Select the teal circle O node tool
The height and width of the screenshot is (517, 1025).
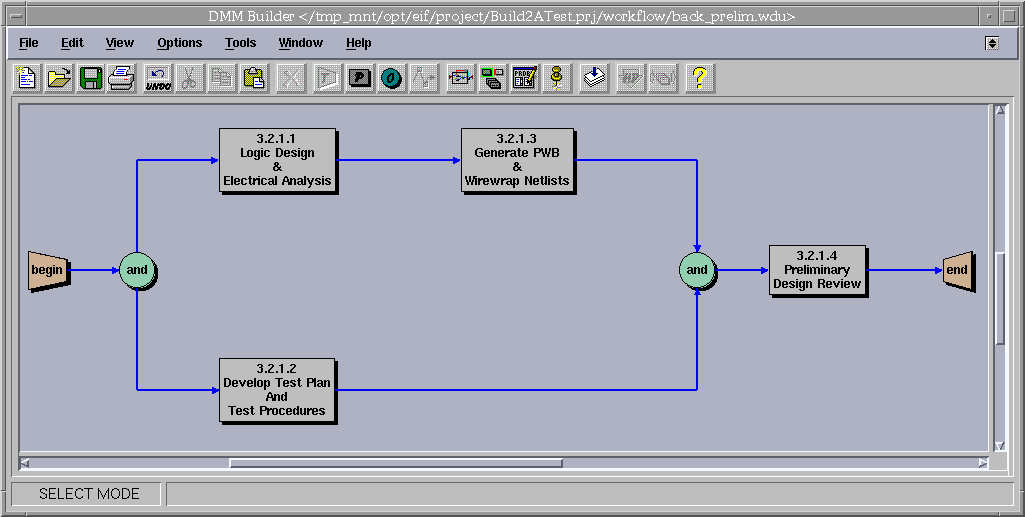click(391, 78)
